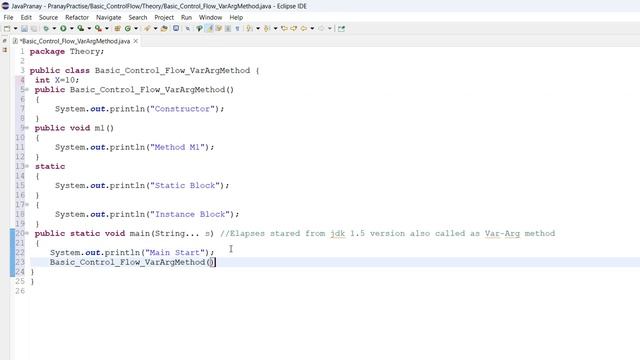This screenshot has width=640, height=360.
Task: Click the class name in line 3 declaration
Action: pyautogui.click(x=172, y=71)
